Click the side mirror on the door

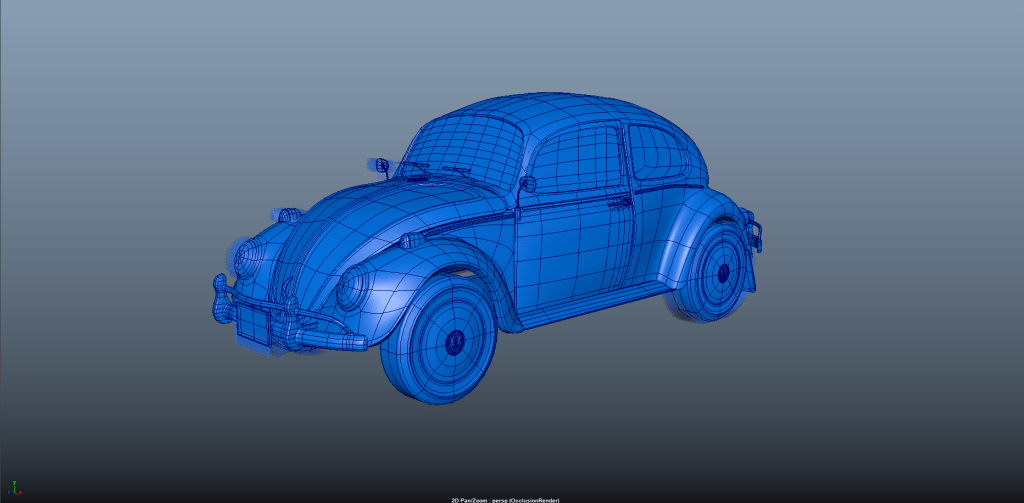[528, 184]
